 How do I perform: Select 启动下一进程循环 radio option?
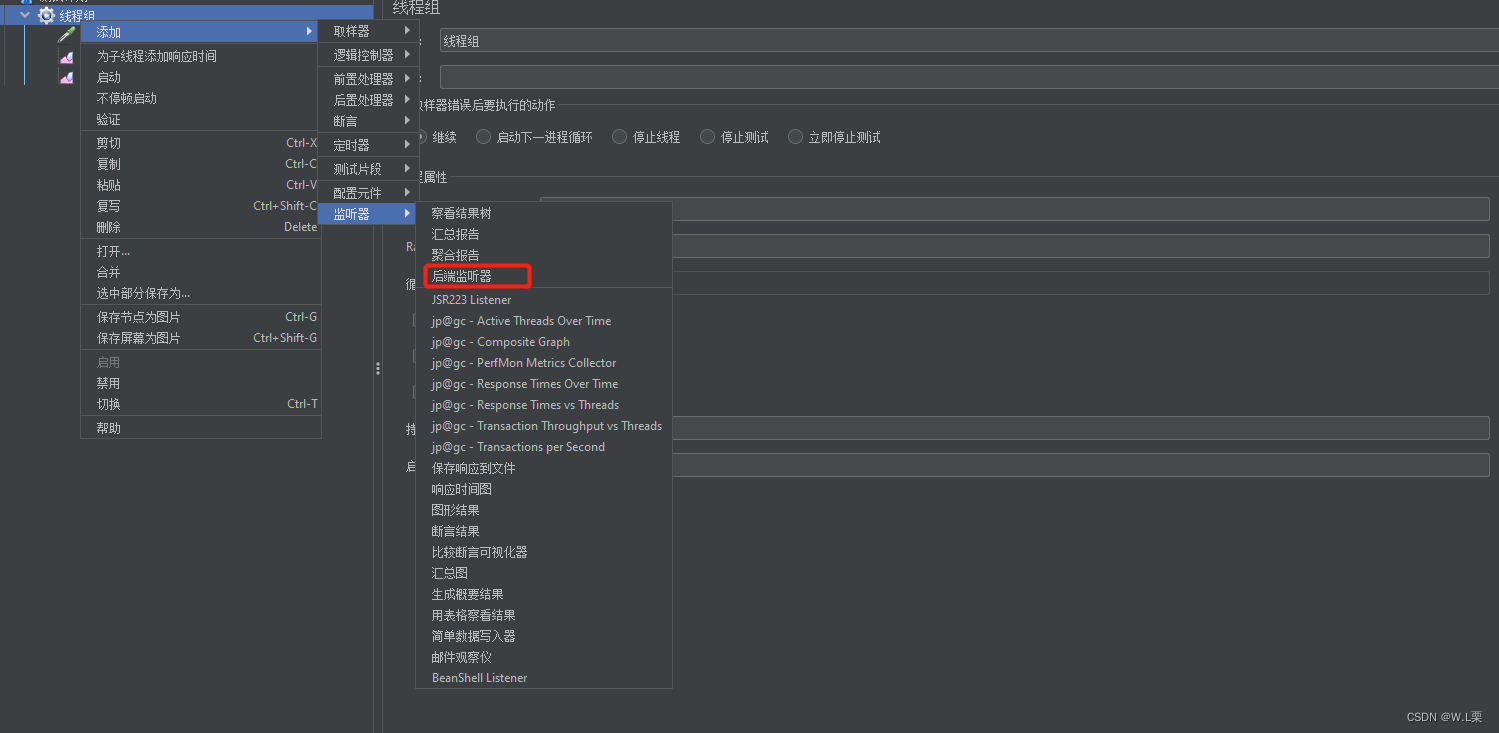484,137
